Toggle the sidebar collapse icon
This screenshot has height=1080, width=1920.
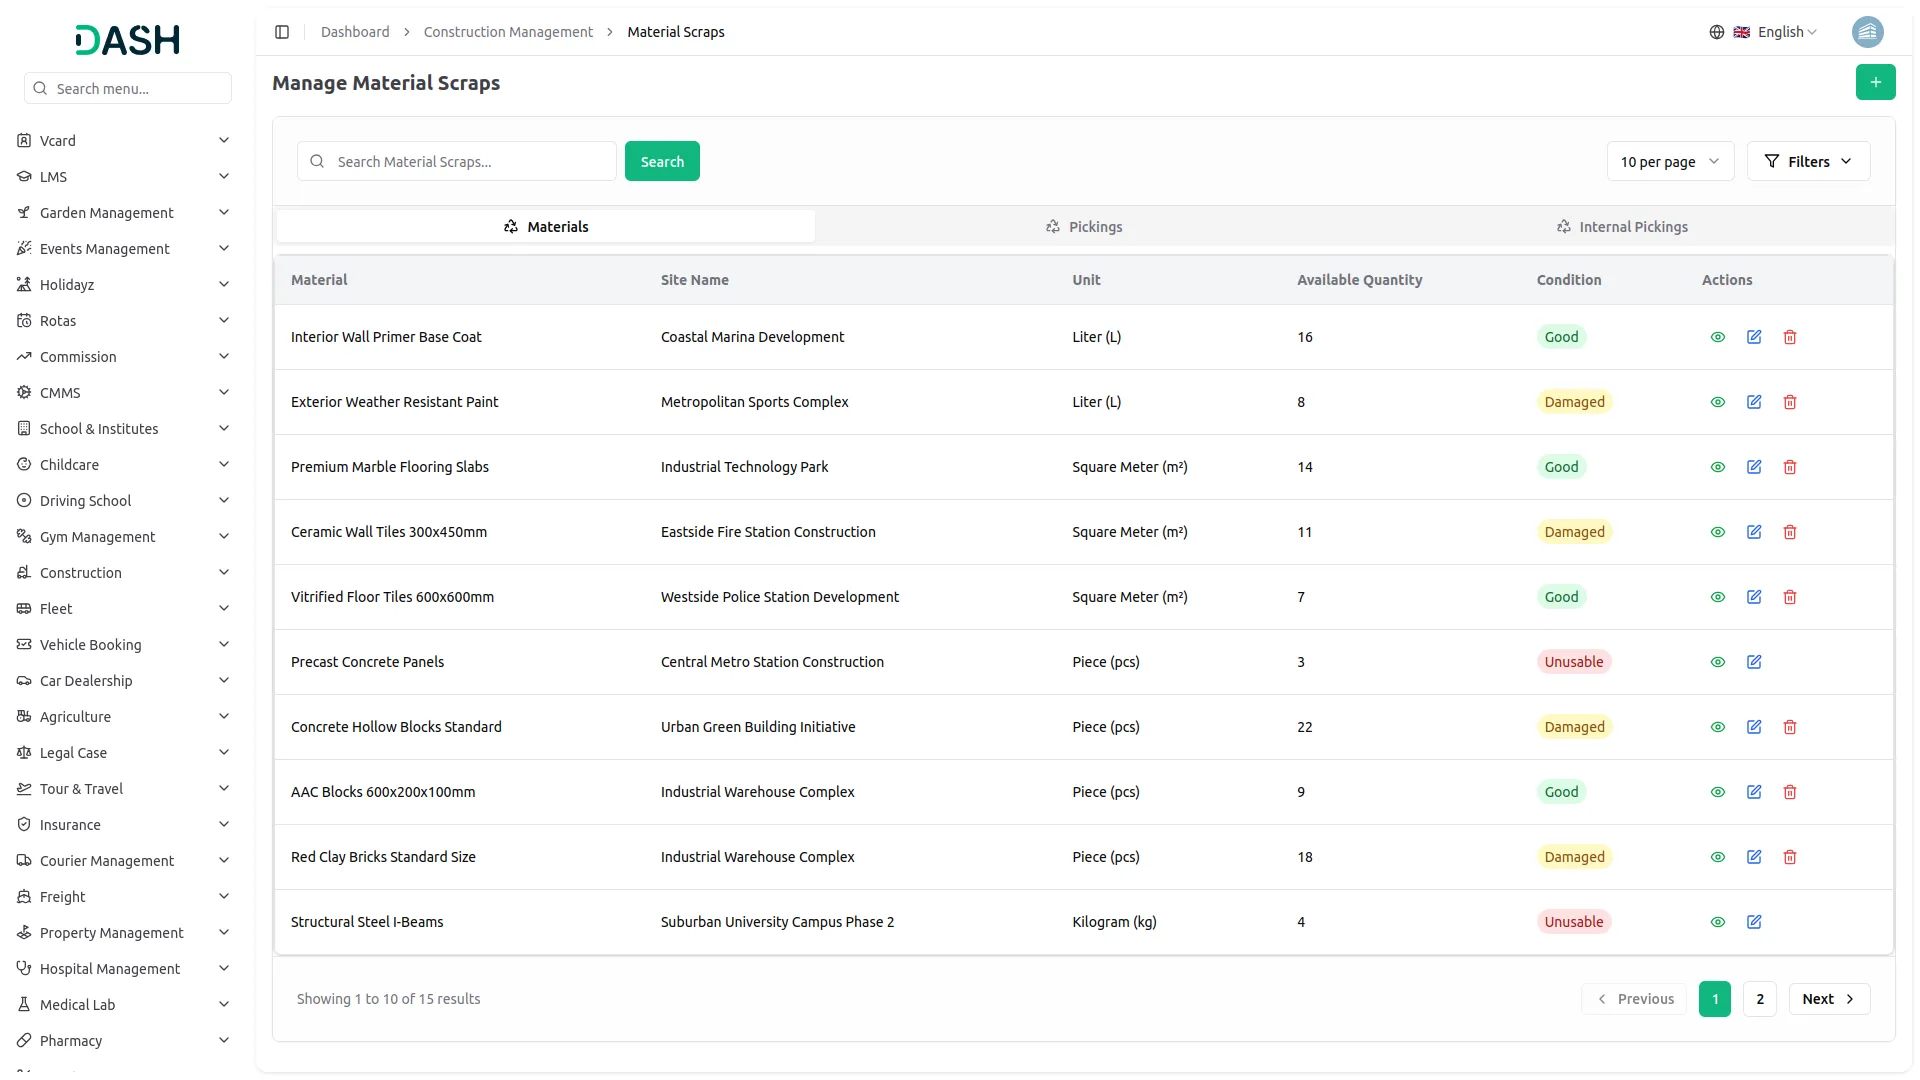282,32
